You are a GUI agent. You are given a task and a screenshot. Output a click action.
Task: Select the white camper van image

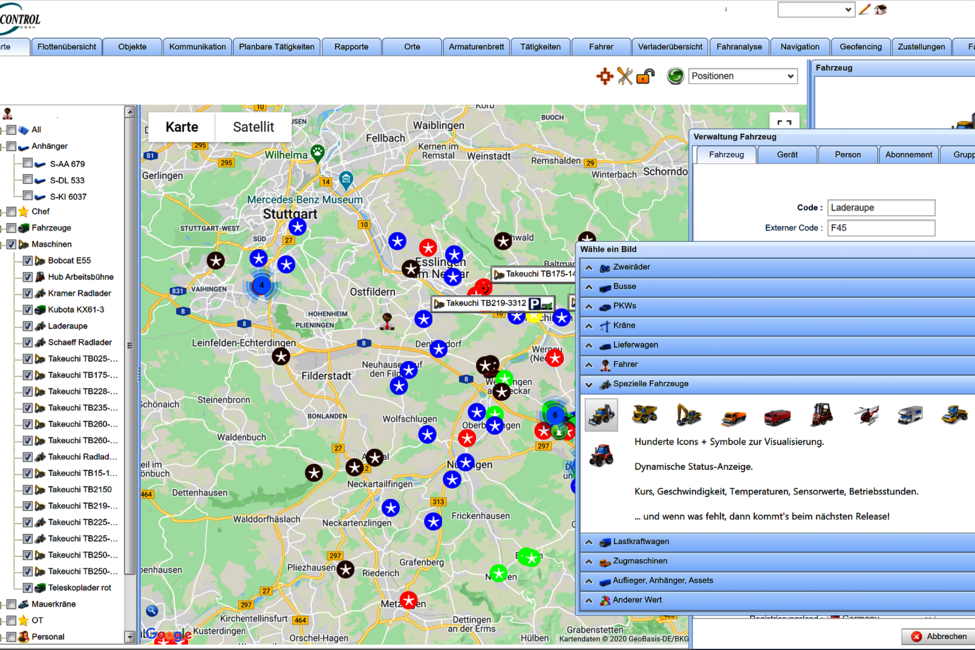(910, 415)
